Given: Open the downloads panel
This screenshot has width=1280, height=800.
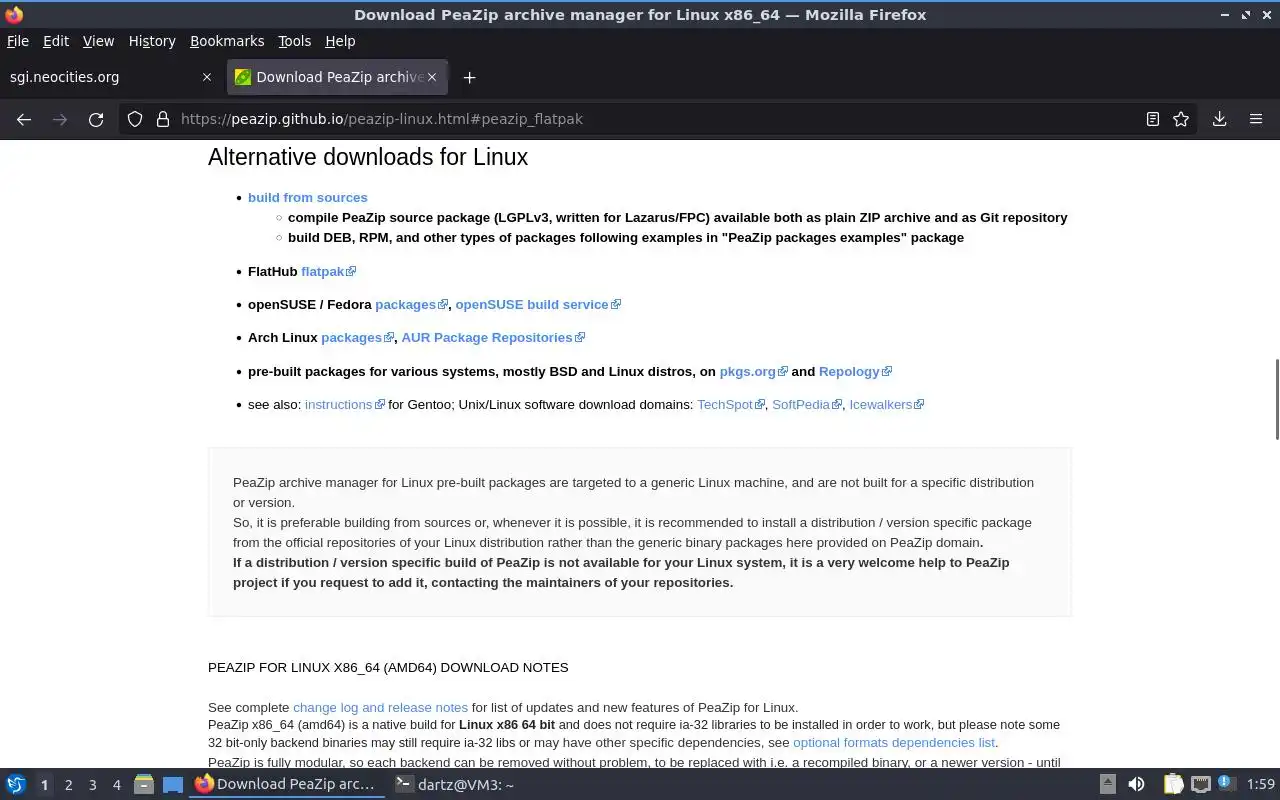Looking at the screenshot, I should tap(1219, 119).
